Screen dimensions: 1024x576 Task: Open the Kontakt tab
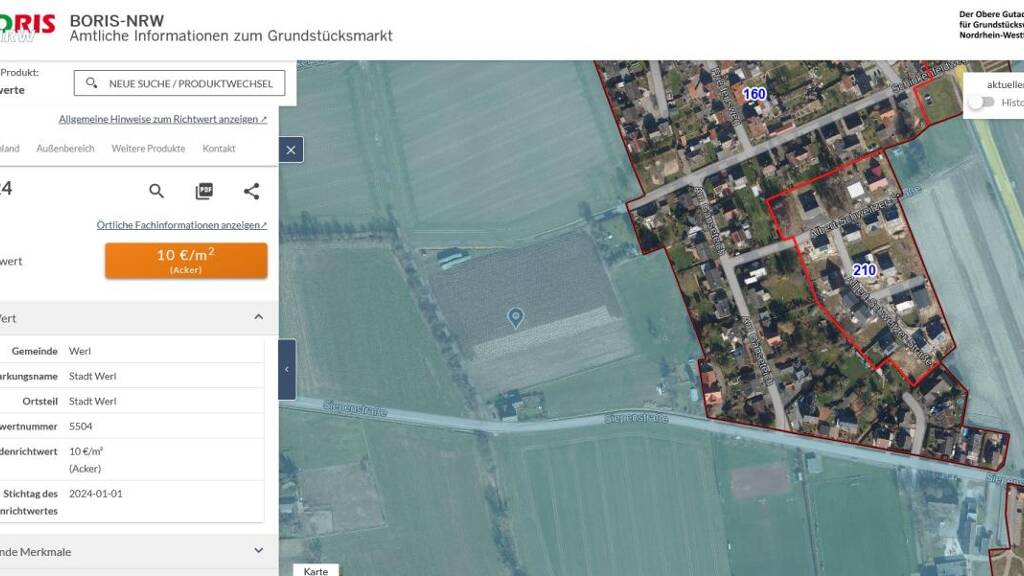point(219,148)
